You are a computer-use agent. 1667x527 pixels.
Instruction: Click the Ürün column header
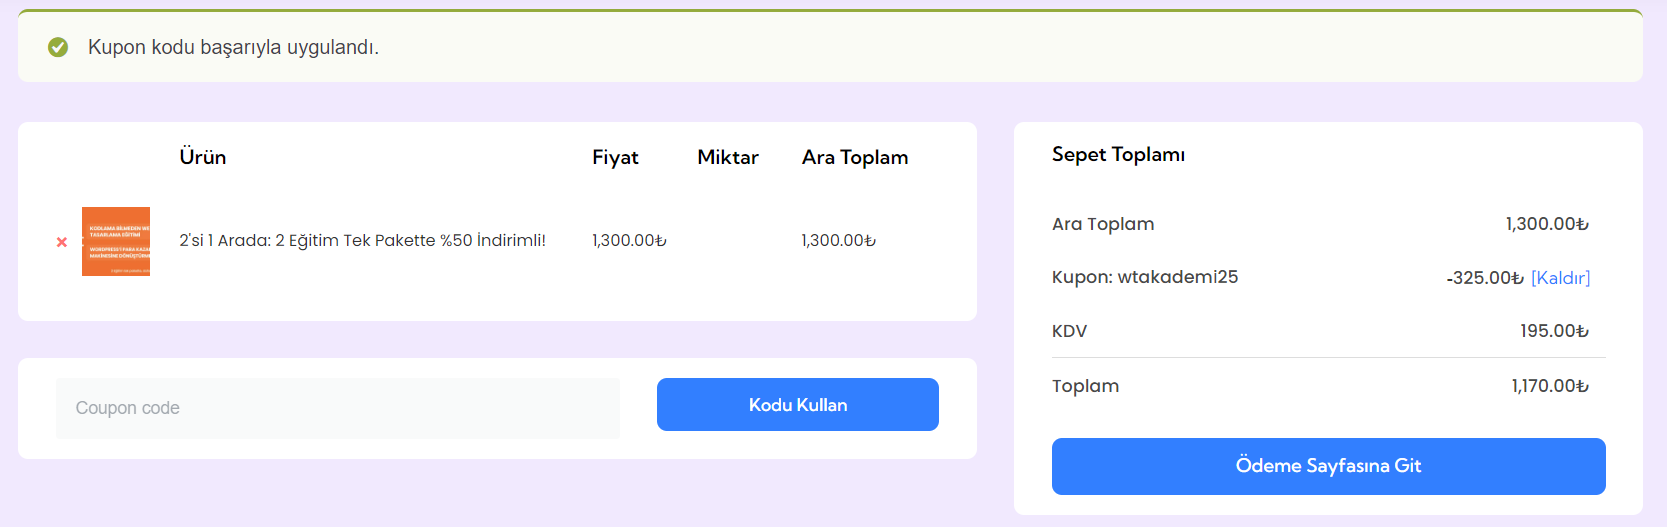[203, 157]
